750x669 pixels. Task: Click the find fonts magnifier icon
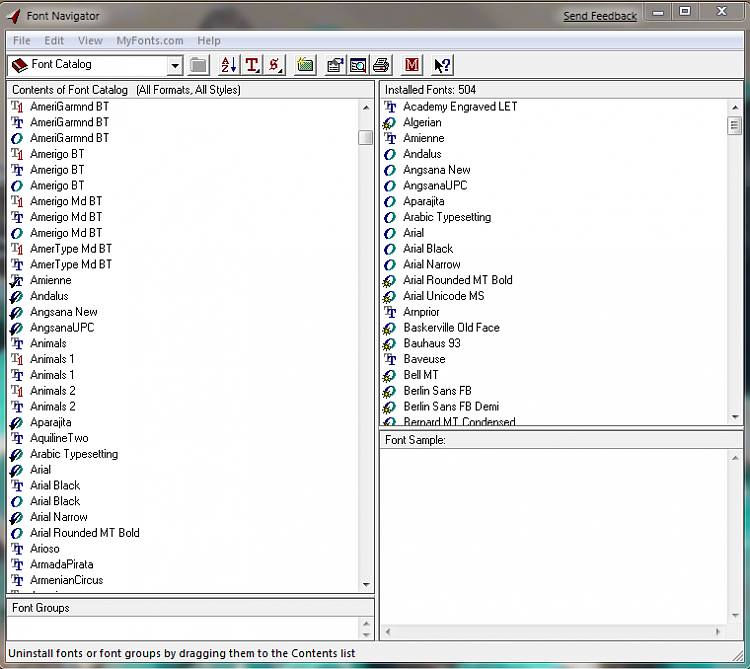pyautogui.click(x=358, y=65)
